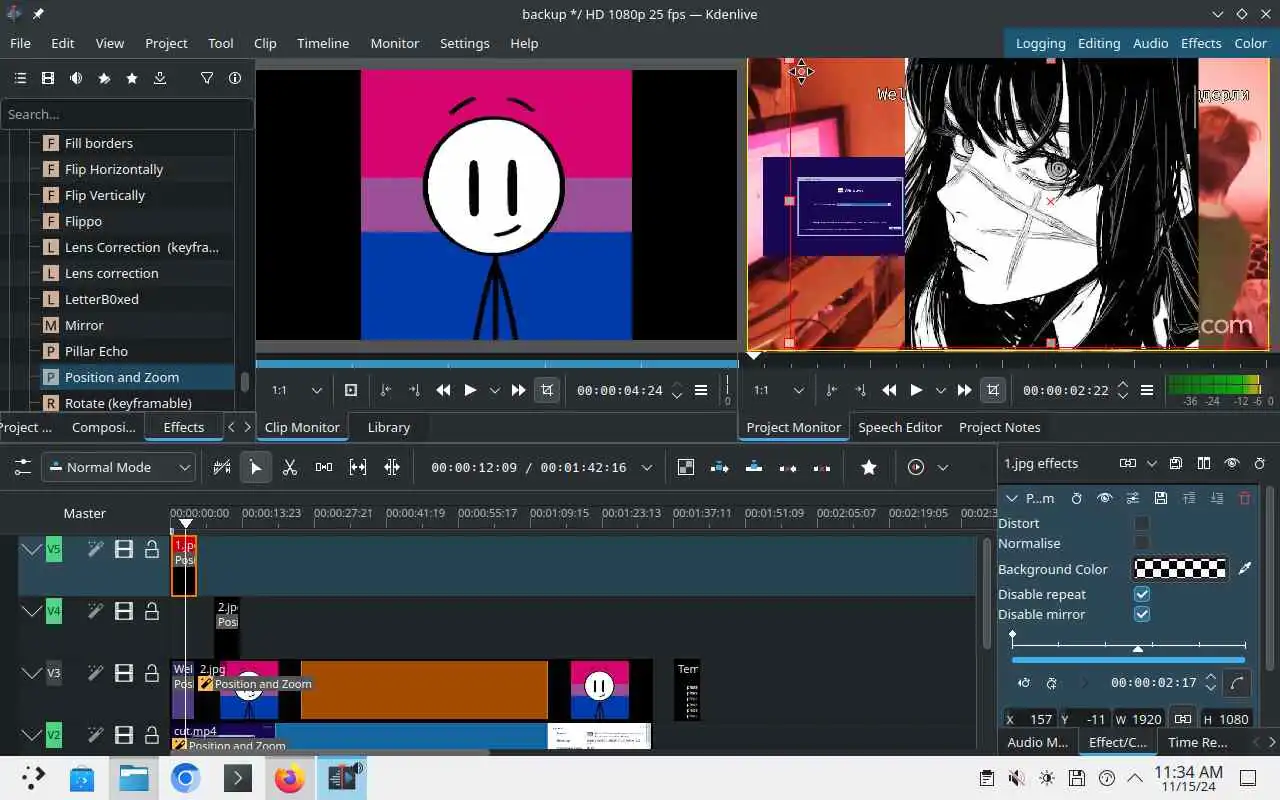Uncheck Disable mirror
This screenshot has height=800, width=1280.
point(1142,614)
